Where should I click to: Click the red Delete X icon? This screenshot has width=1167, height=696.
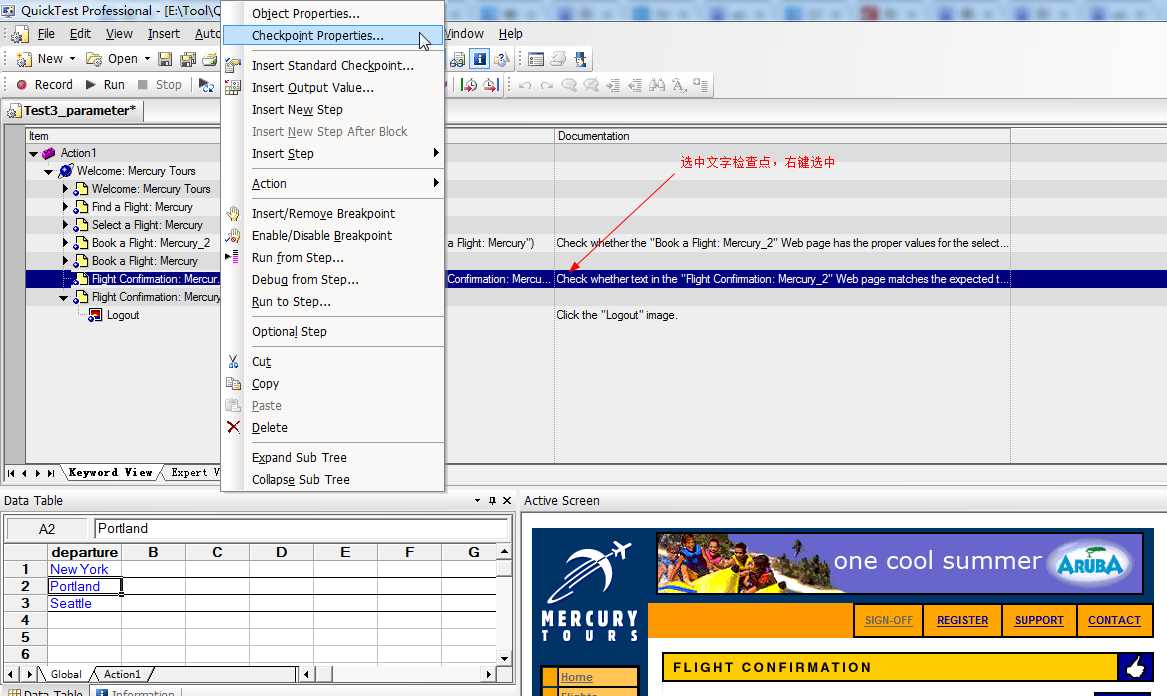[234, 427]
